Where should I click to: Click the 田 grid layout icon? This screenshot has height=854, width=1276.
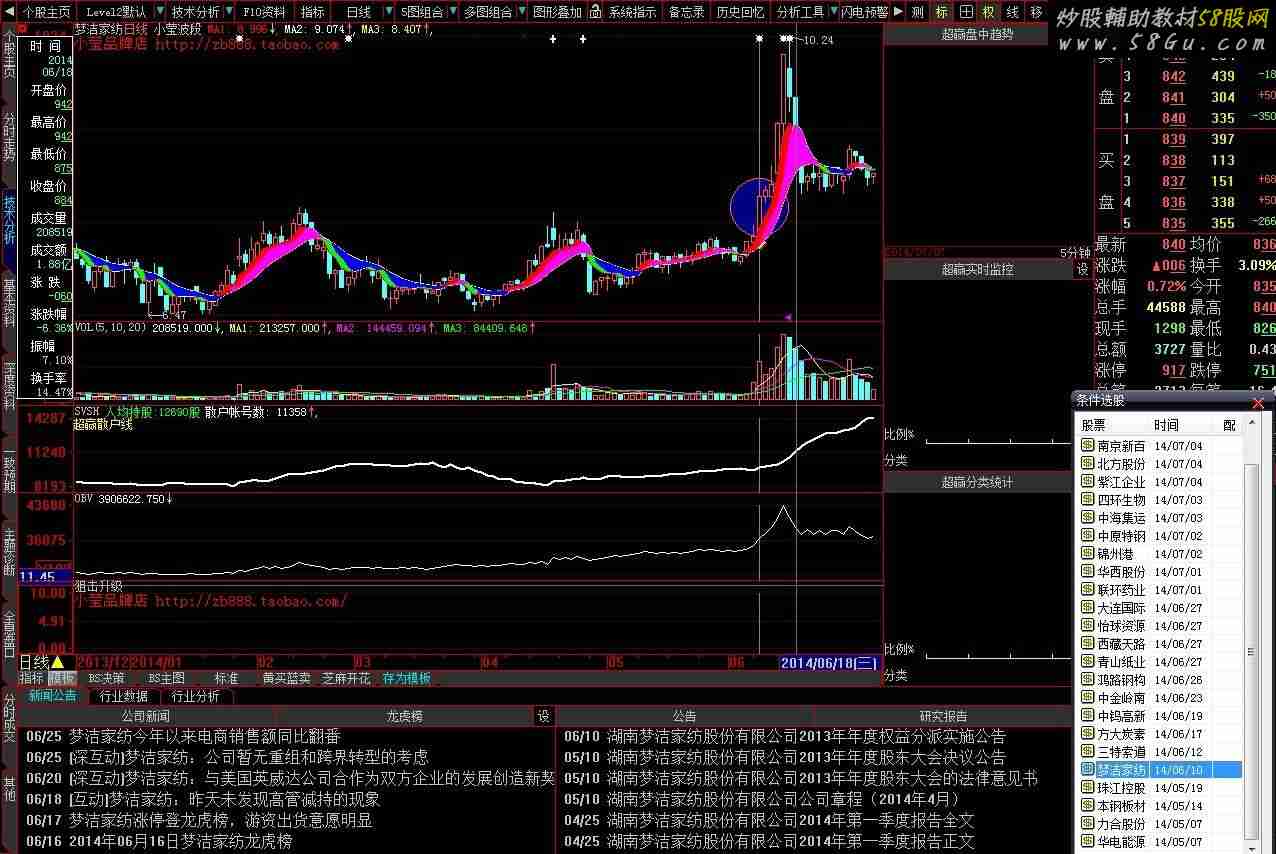coord(965,12)
